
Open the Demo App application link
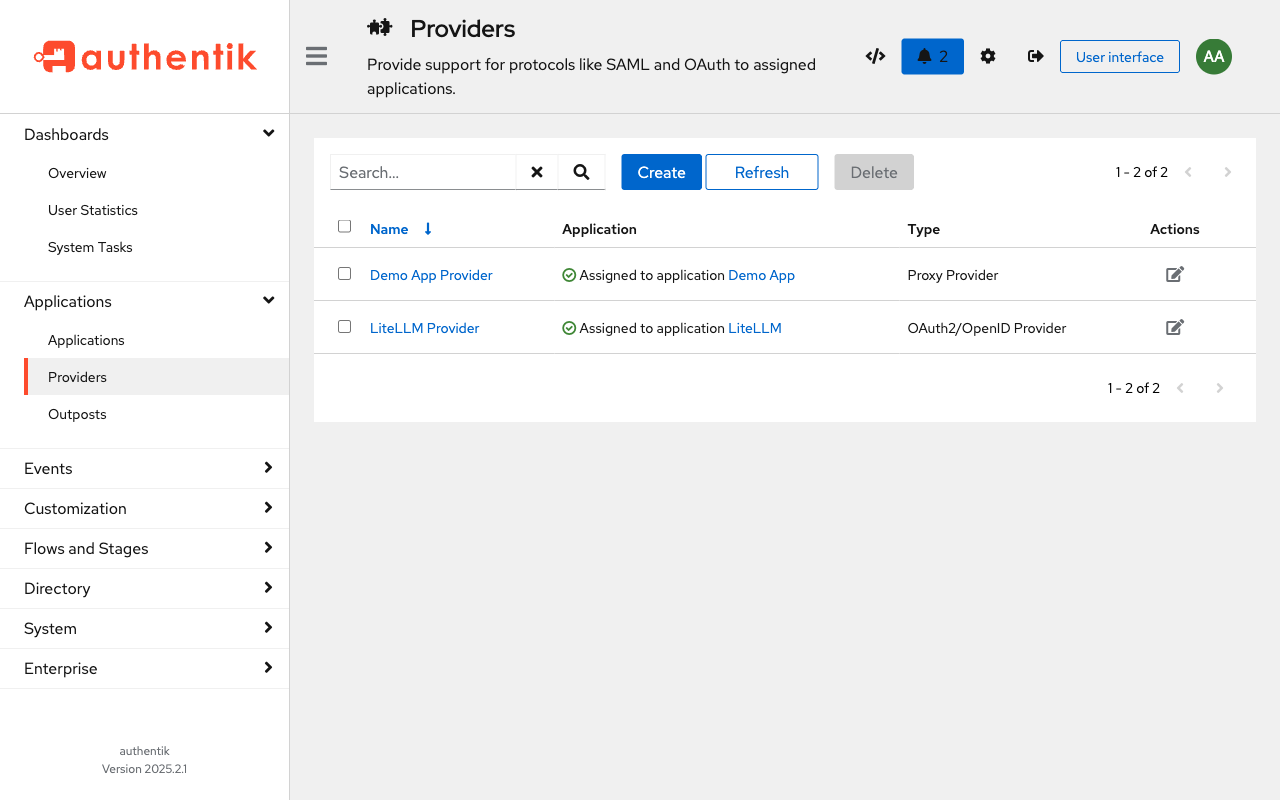tap(761, 275)
